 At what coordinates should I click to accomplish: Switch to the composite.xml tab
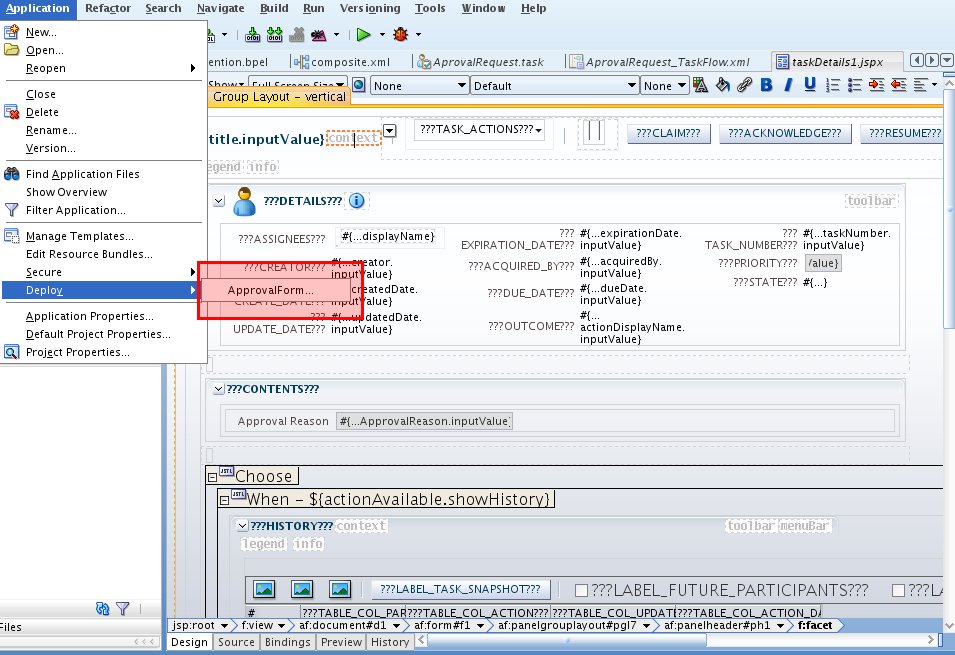coord(343,62)
